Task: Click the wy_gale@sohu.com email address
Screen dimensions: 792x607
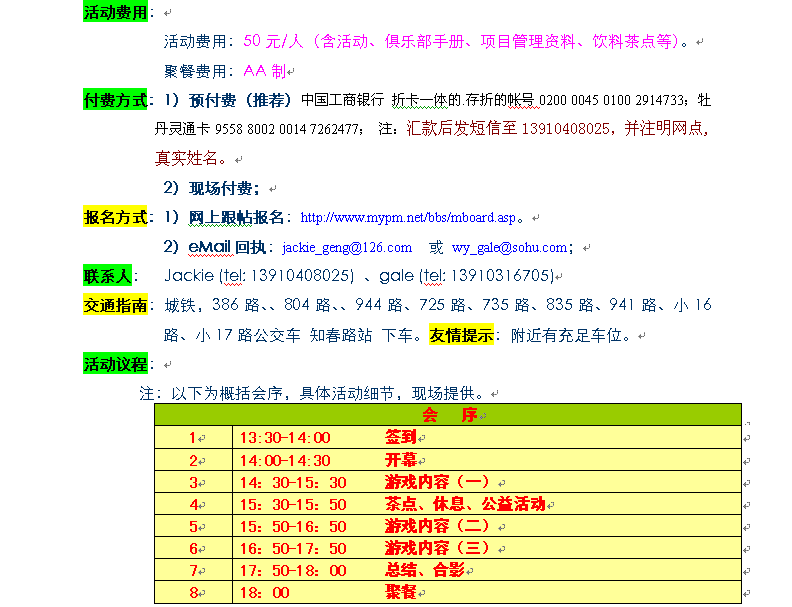Action: point(510,247)
